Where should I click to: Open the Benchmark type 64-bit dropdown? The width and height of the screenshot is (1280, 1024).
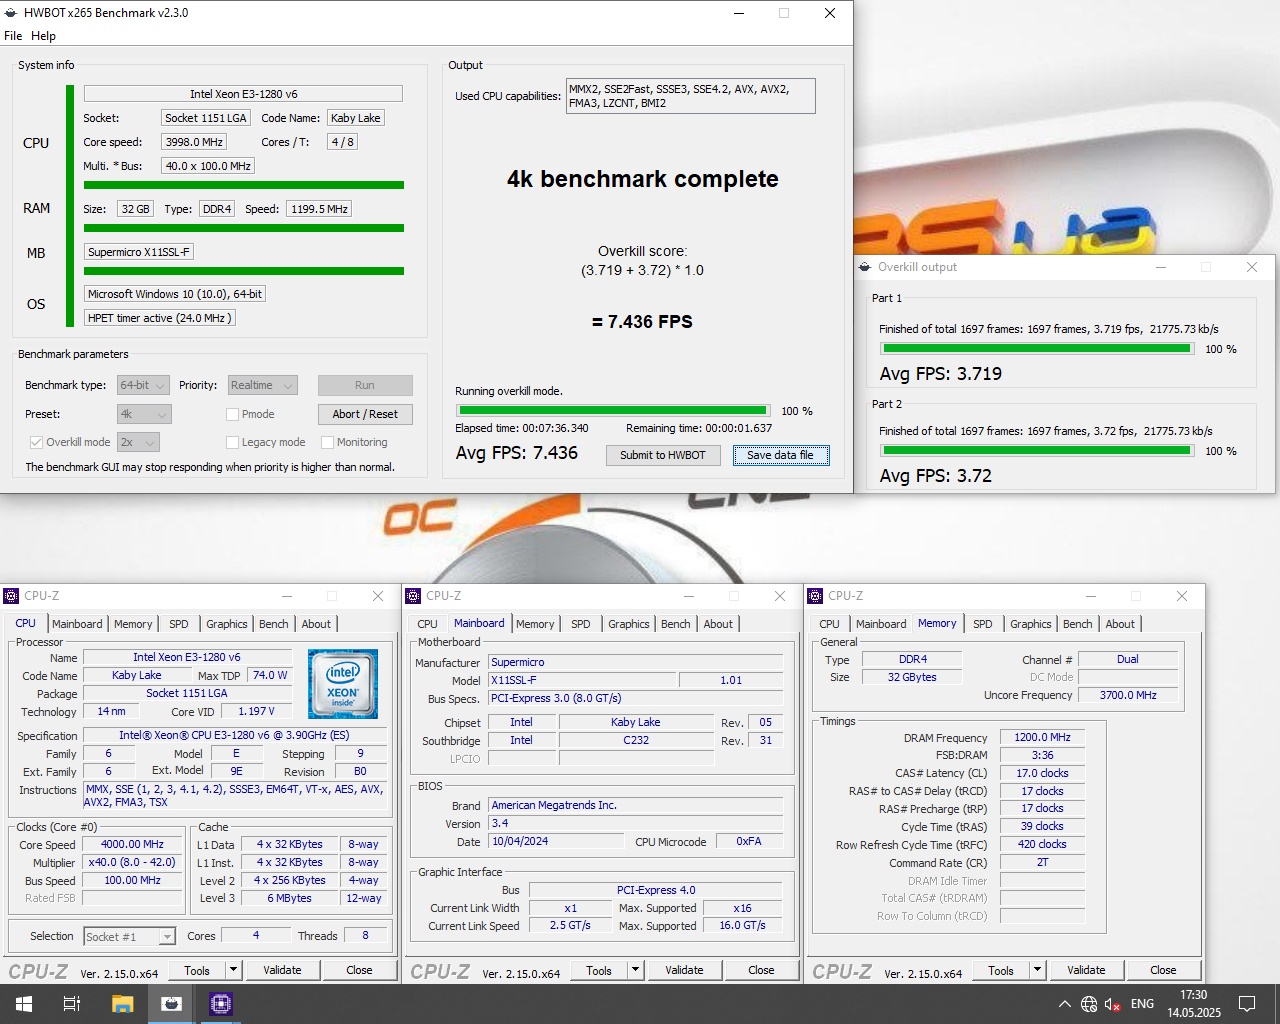click(144, 385)
